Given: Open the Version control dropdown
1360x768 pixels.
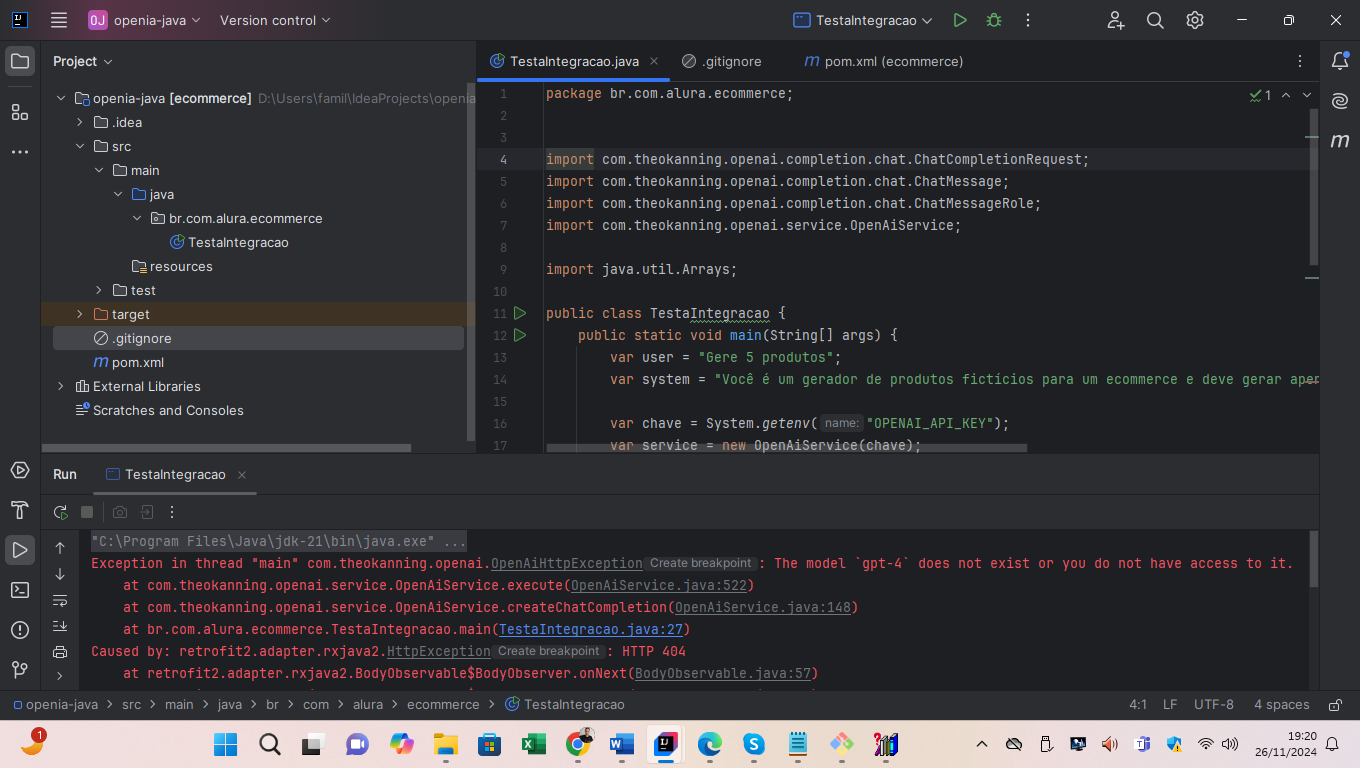Looking at the screenshot, I should 275,20.
